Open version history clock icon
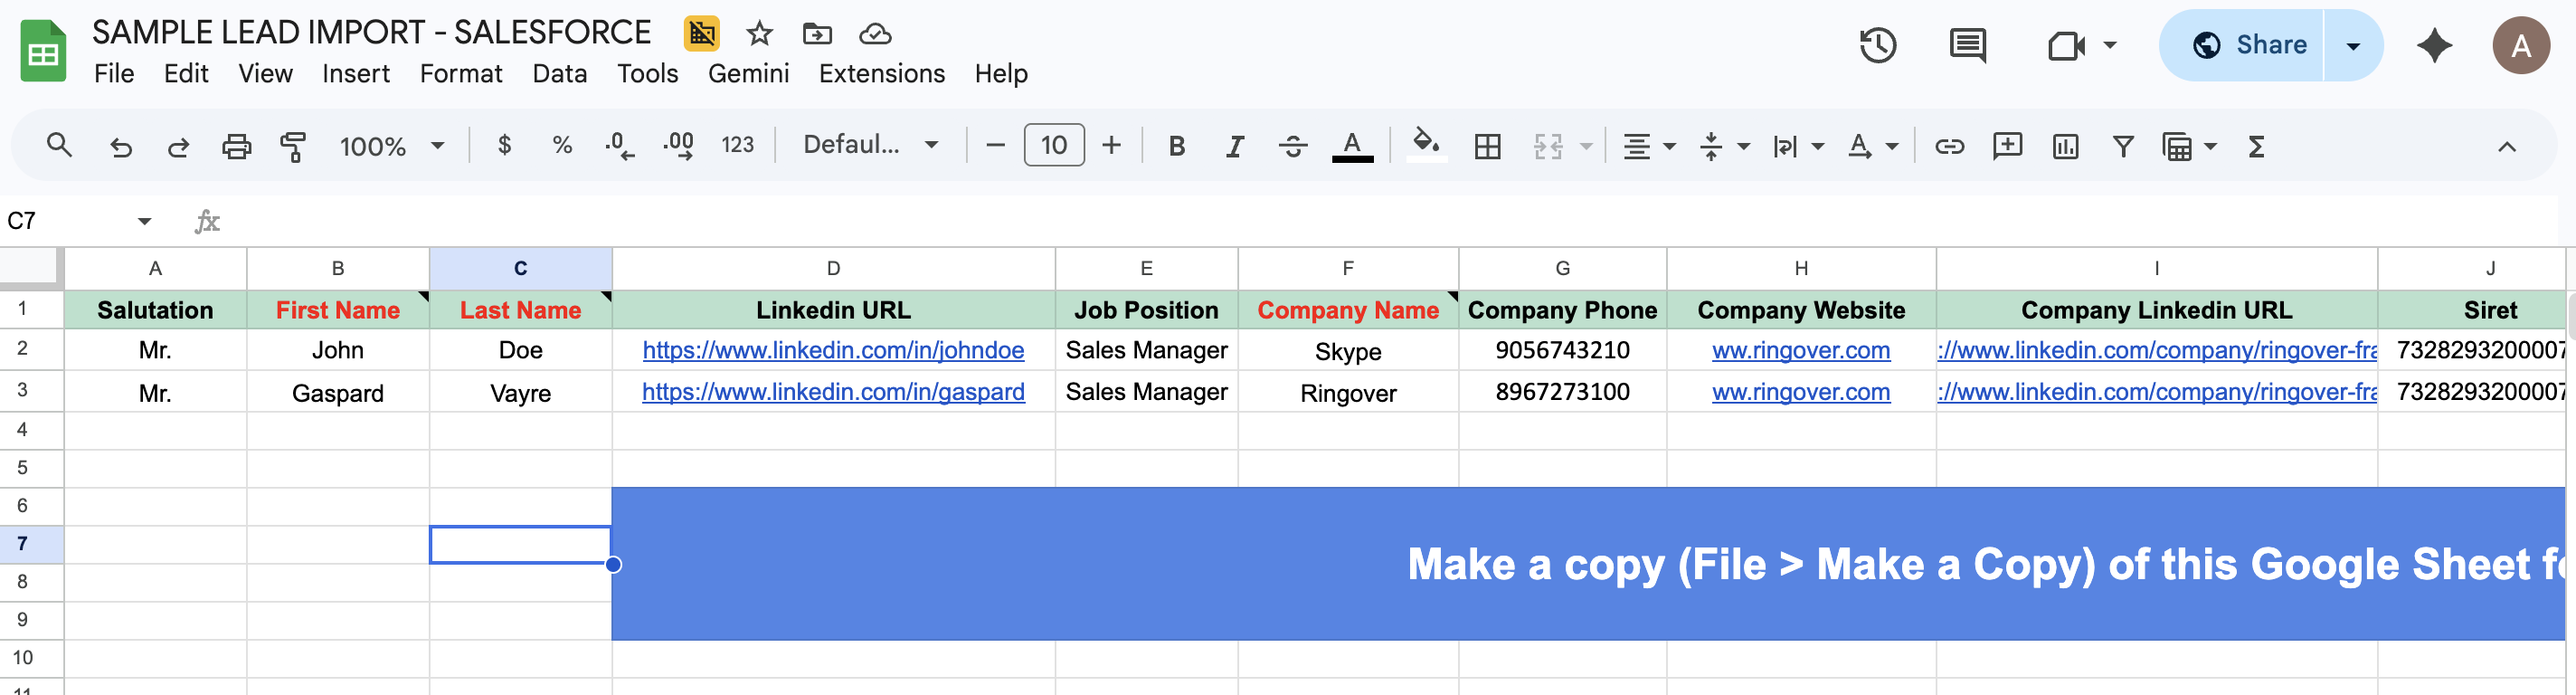 click(x=1877, y=45)
